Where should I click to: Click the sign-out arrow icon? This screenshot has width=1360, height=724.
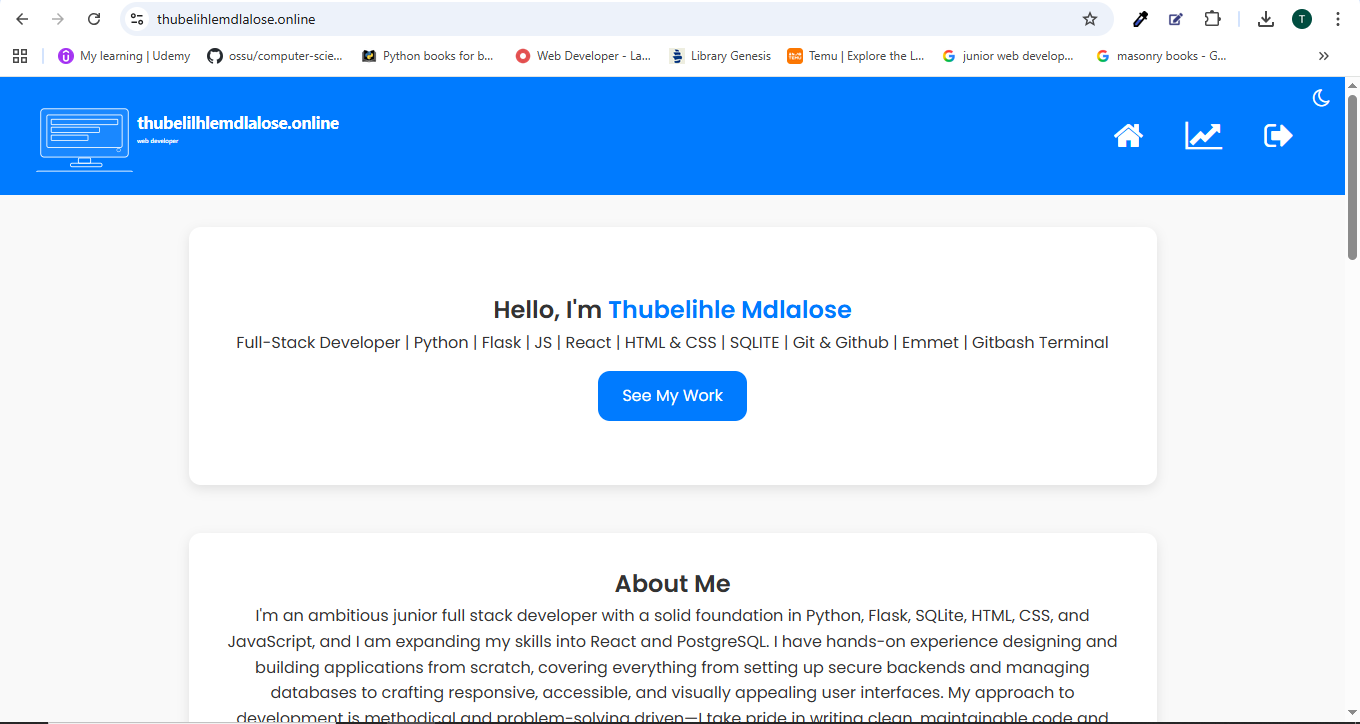[x=1279, y=136]
